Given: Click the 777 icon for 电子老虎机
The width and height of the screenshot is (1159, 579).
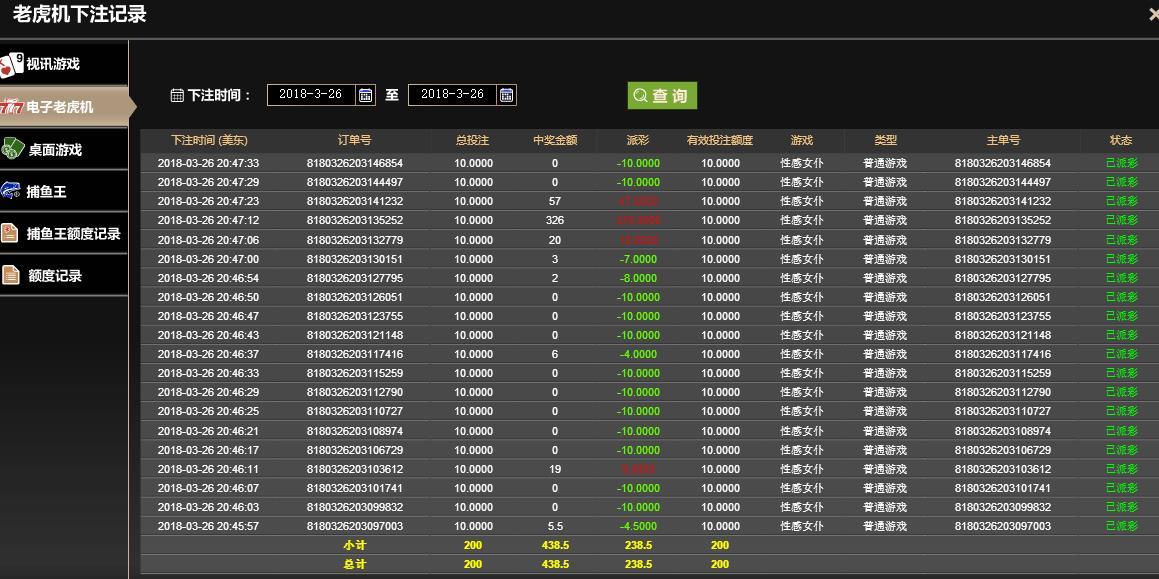Looking at the screenshot, I should pos(12,107).
